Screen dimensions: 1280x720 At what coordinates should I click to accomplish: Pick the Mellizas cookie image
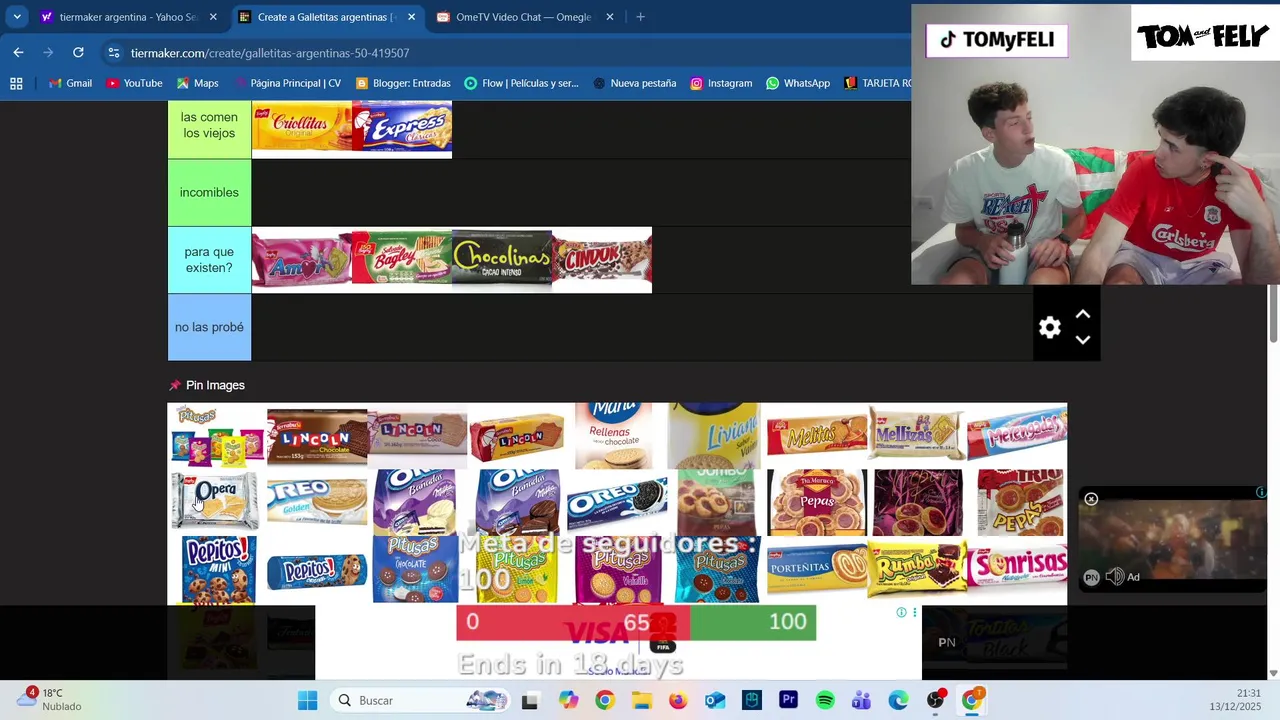pos(917,436)
